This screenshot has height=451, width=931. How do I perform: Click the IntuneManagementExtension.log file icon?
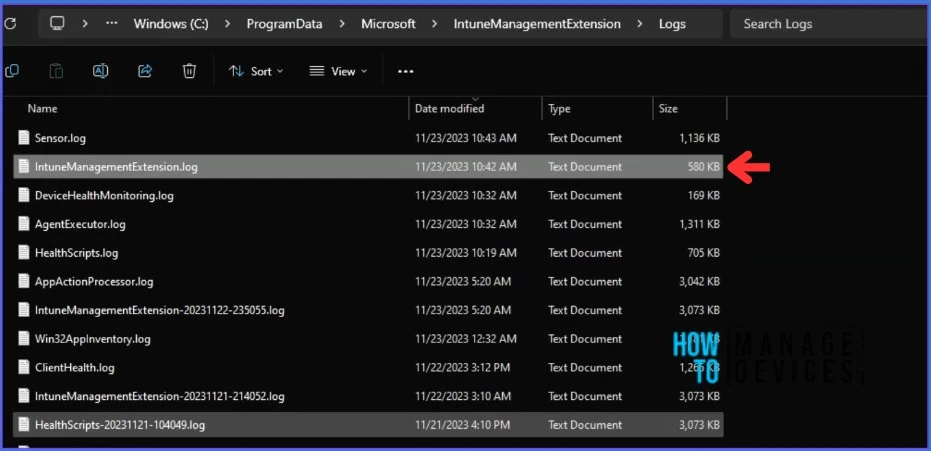(24, 167)
